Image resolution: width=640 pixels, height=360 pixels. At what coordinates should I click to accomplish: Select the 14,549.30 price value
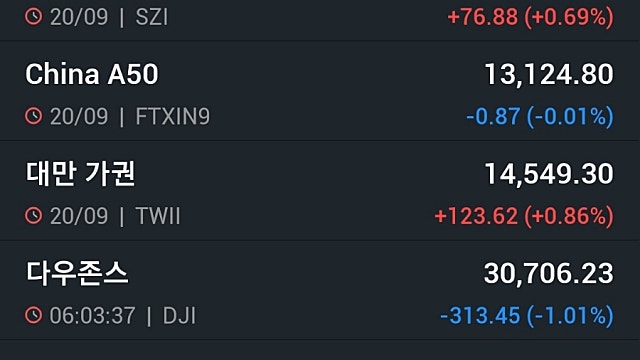[549, 174]
